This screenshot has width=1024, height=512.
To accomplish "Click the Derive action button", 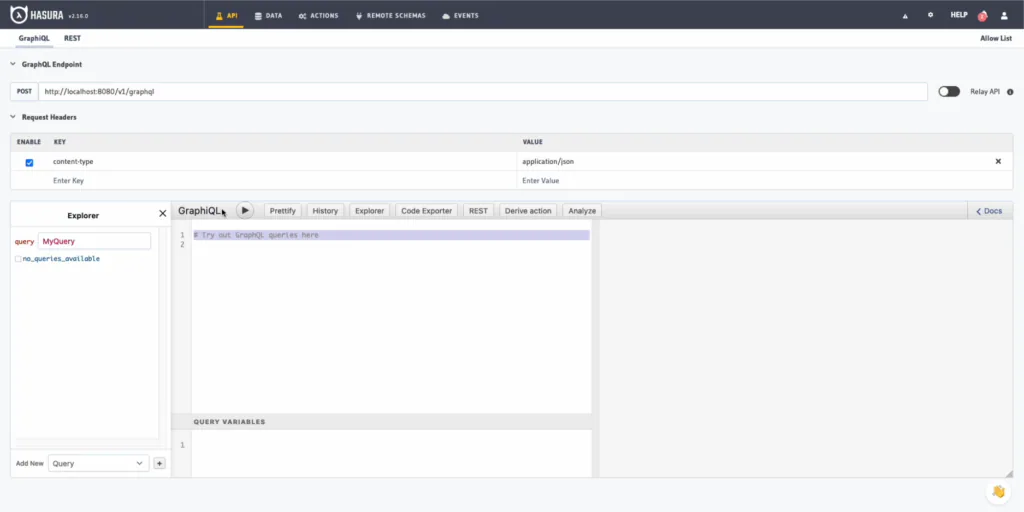I will click(x=528, y=211).
